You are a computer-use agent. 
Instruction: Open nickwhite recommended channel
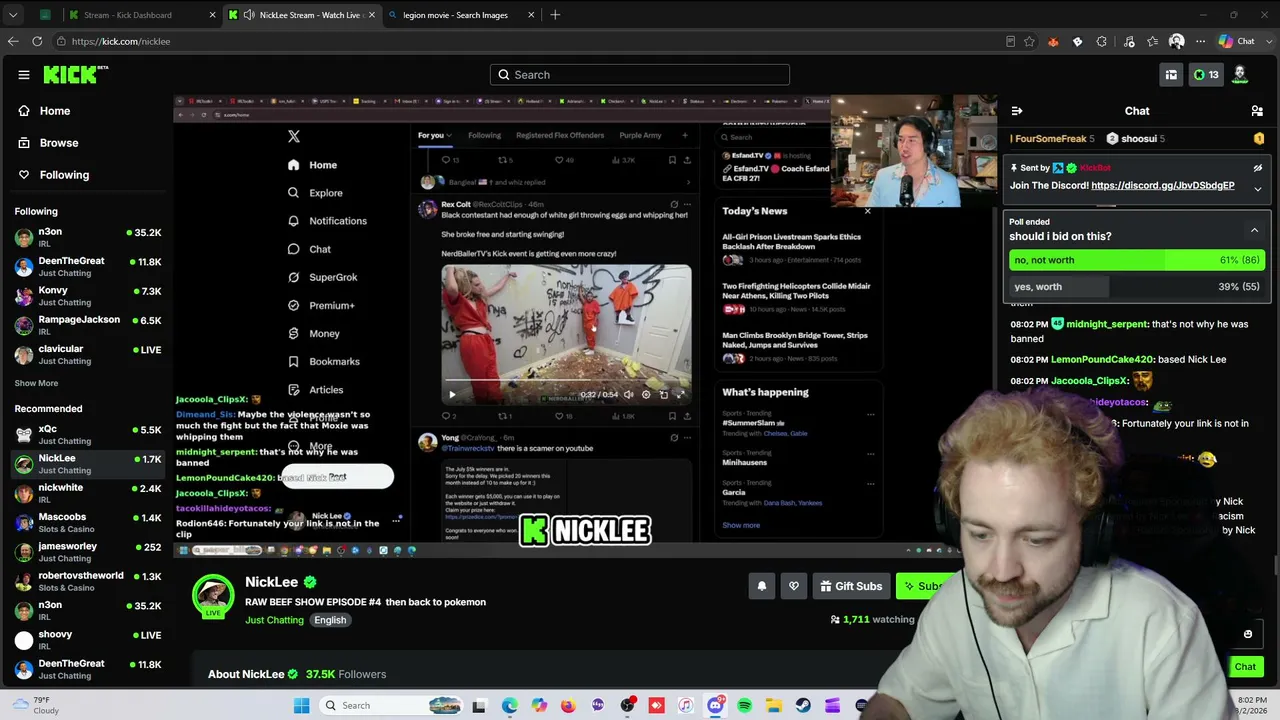coord(88,493)
